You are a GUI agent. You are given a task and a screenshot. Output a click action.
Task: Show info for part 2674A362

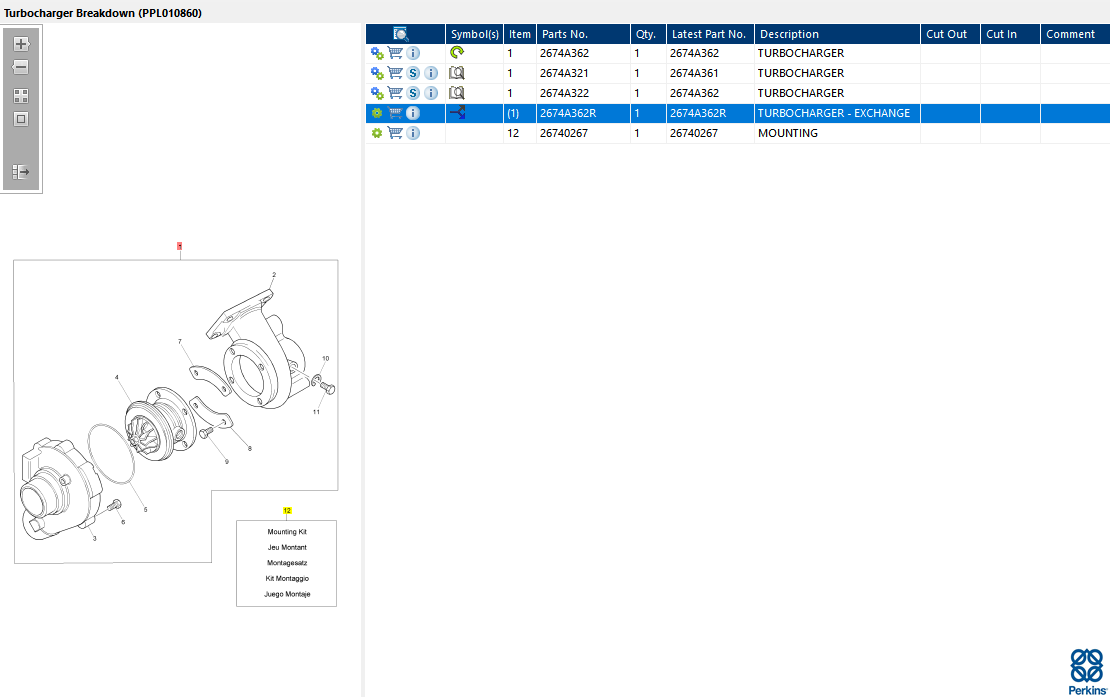coord(413,53)
